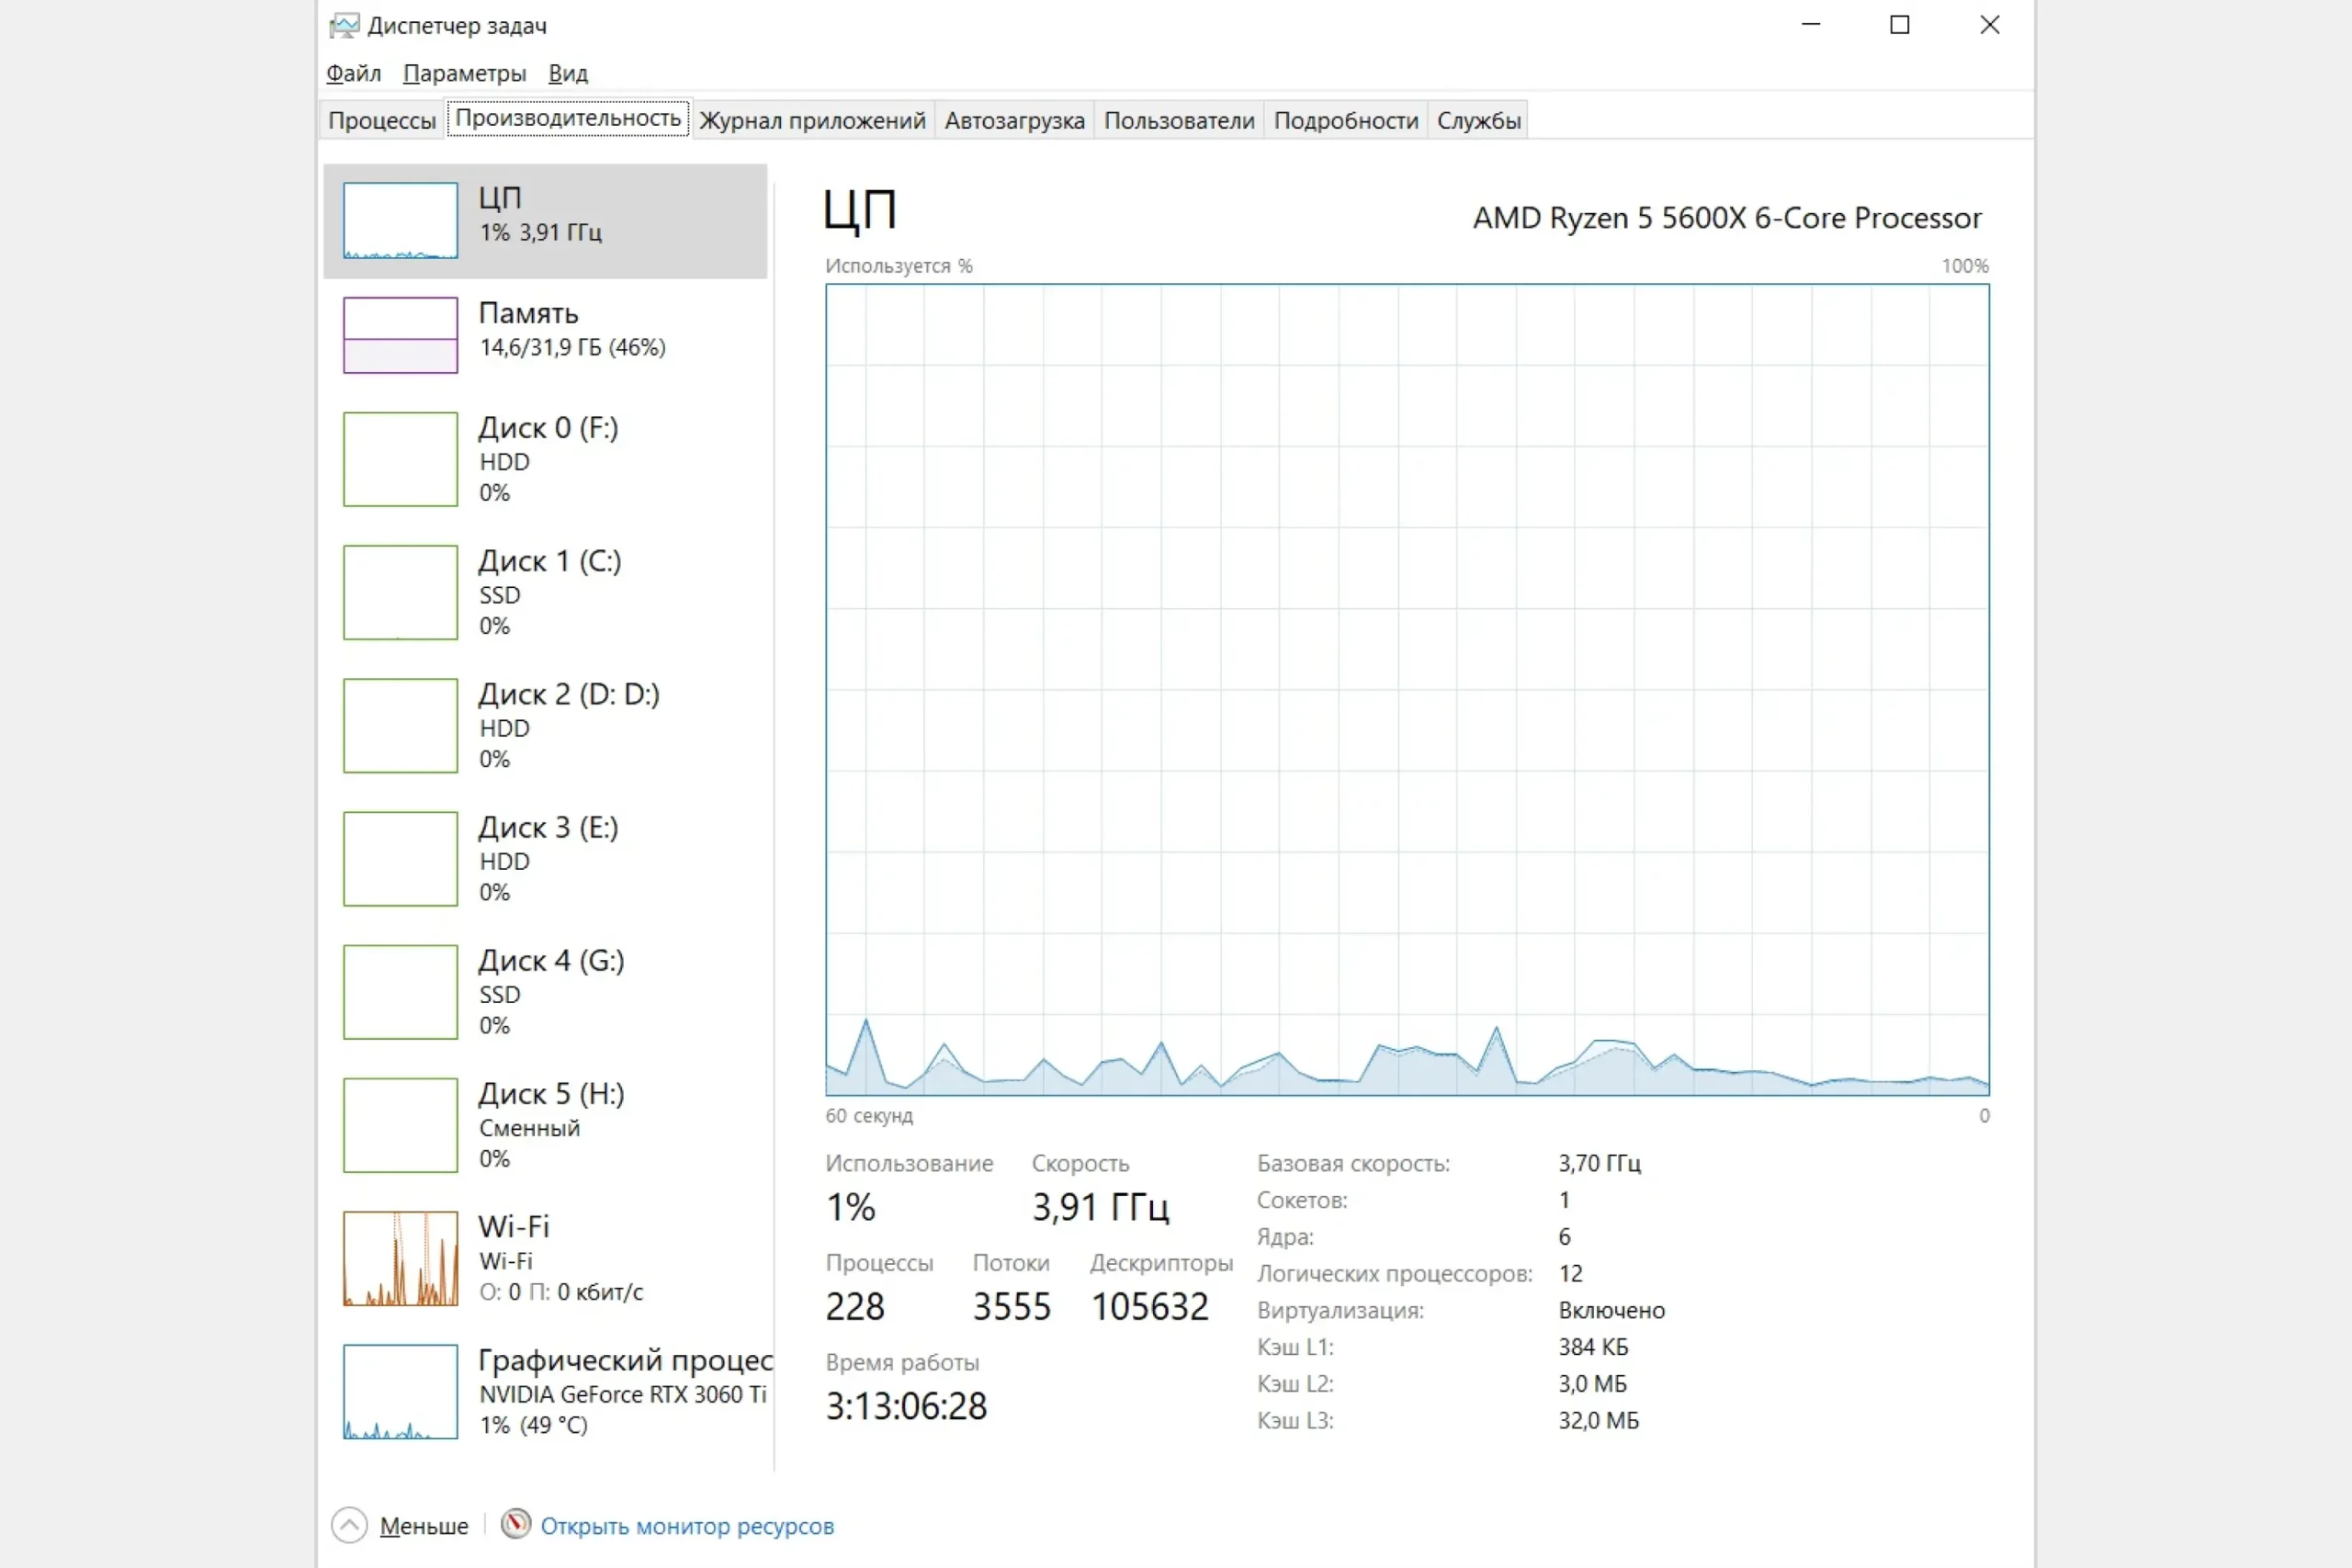This screenshot has height=1568, width=2352.
Task: Switch to the Автозагрузка tab
Action: pyautogui.click(x=1014, y=120)
